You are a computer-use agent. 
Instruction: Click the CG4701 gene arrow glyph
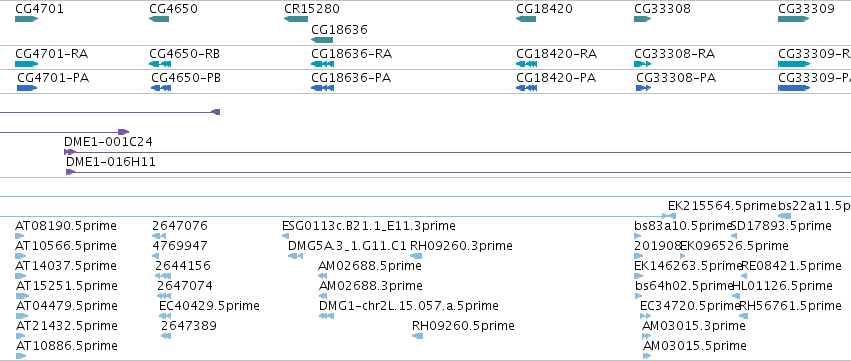coord(26,19)
